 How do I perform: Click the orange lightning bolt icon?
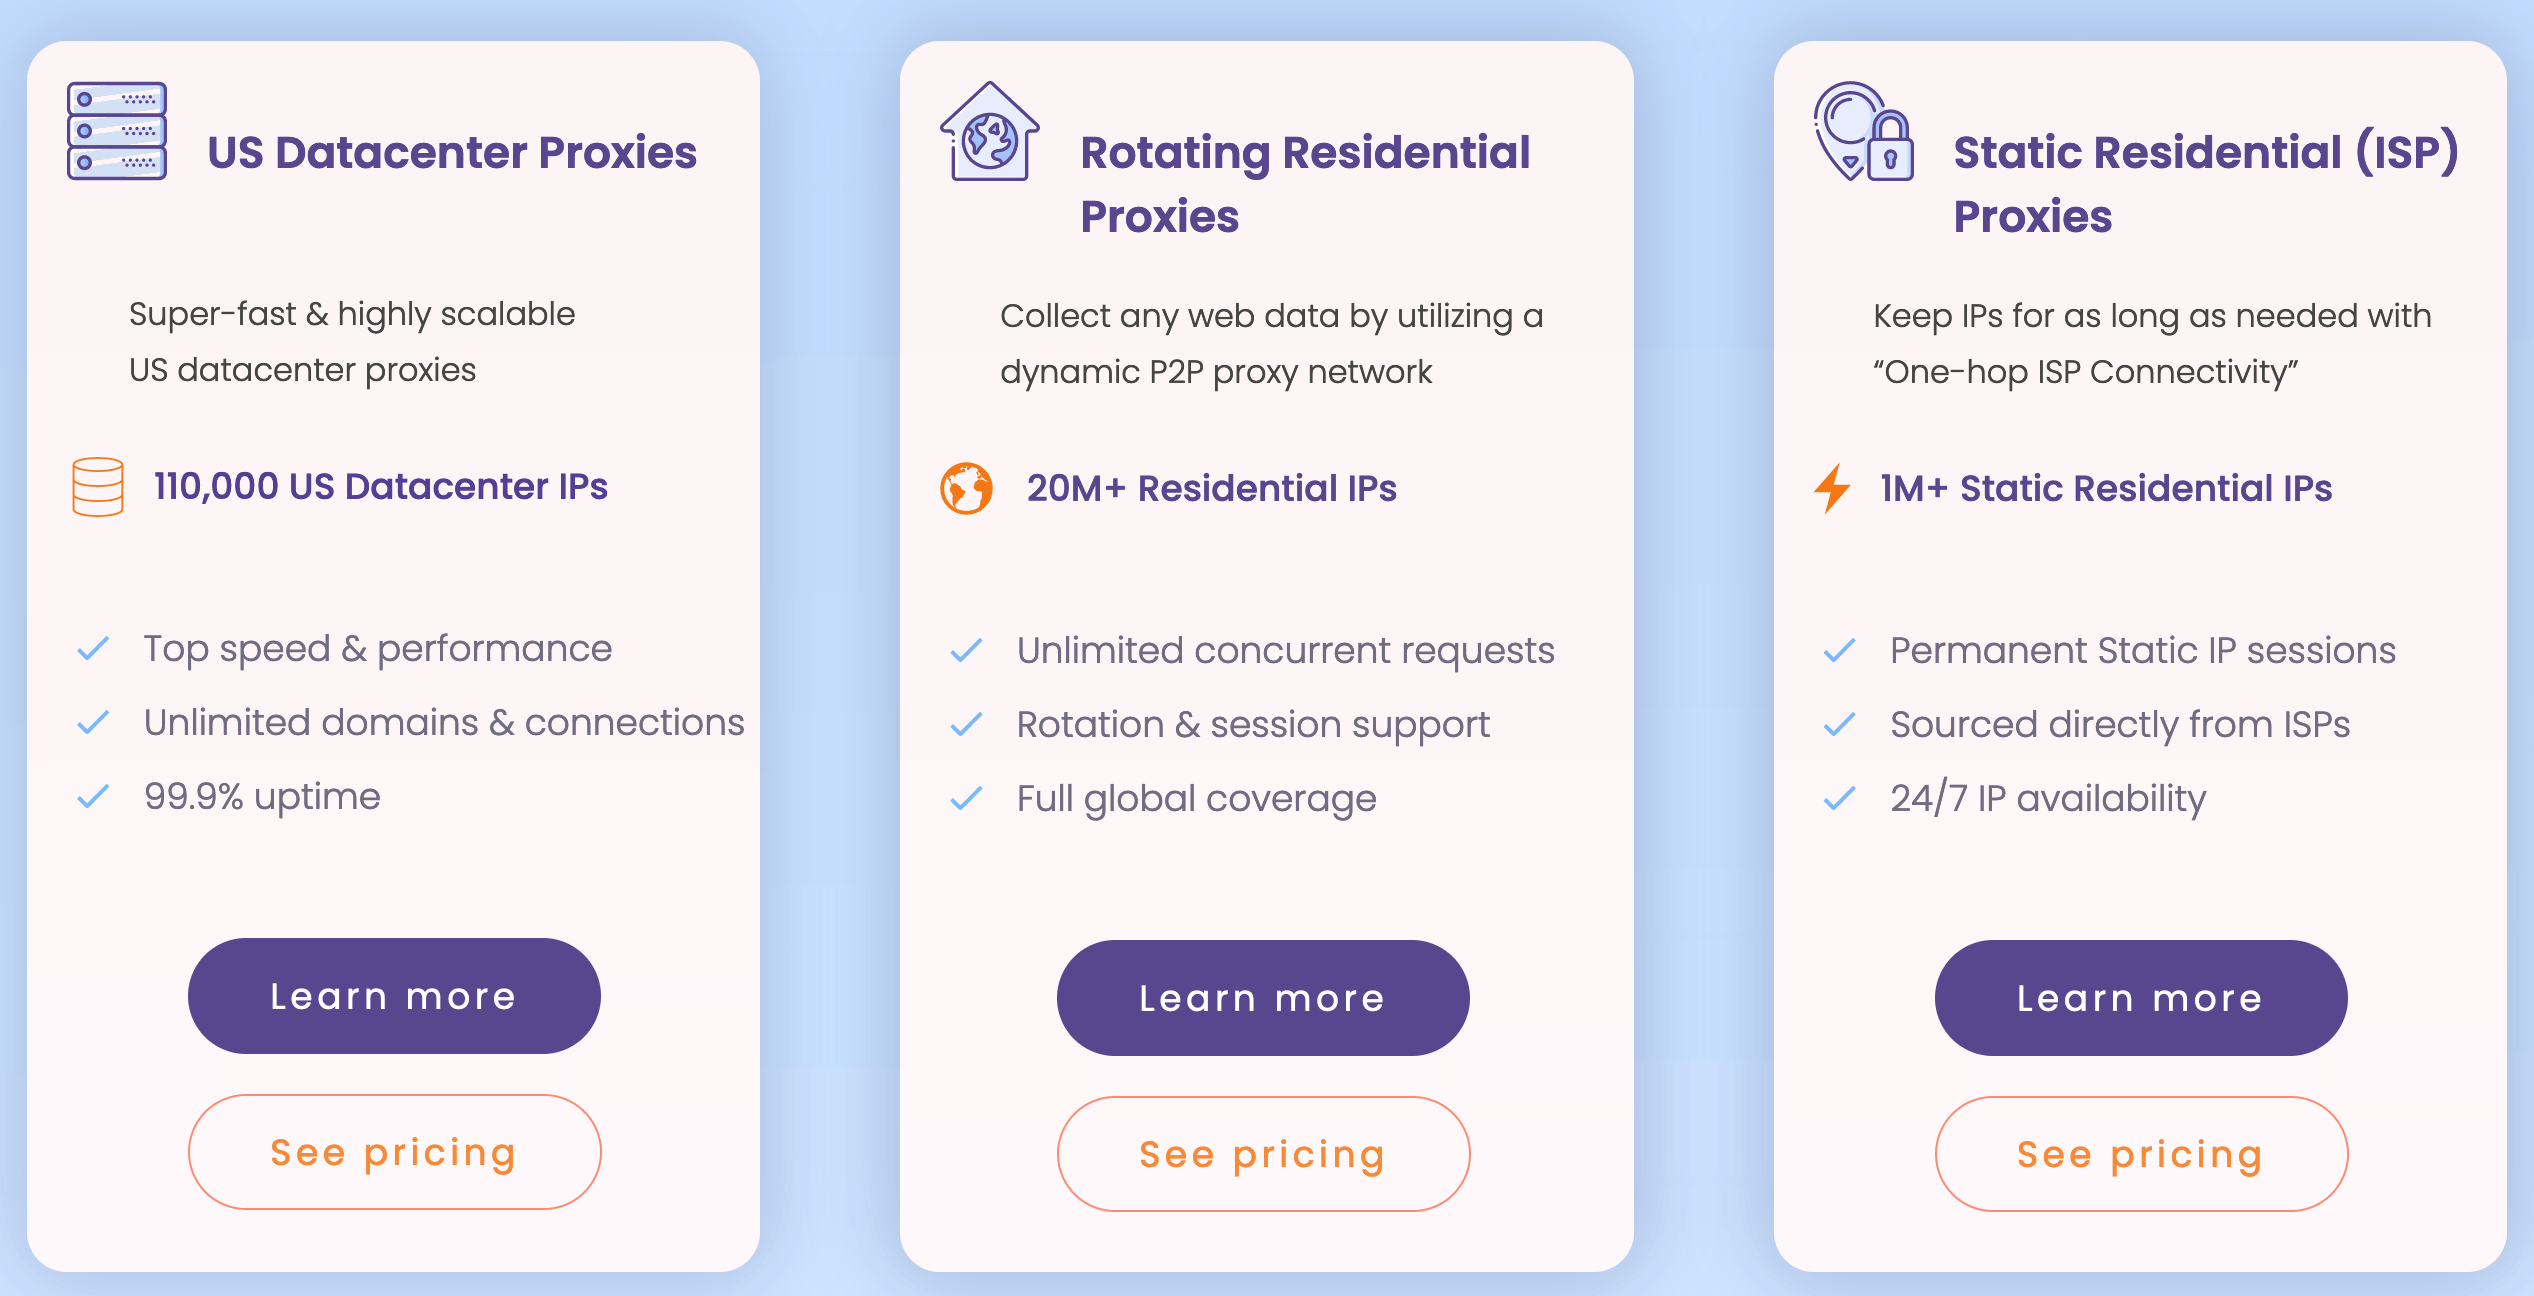click(1833, 488)
